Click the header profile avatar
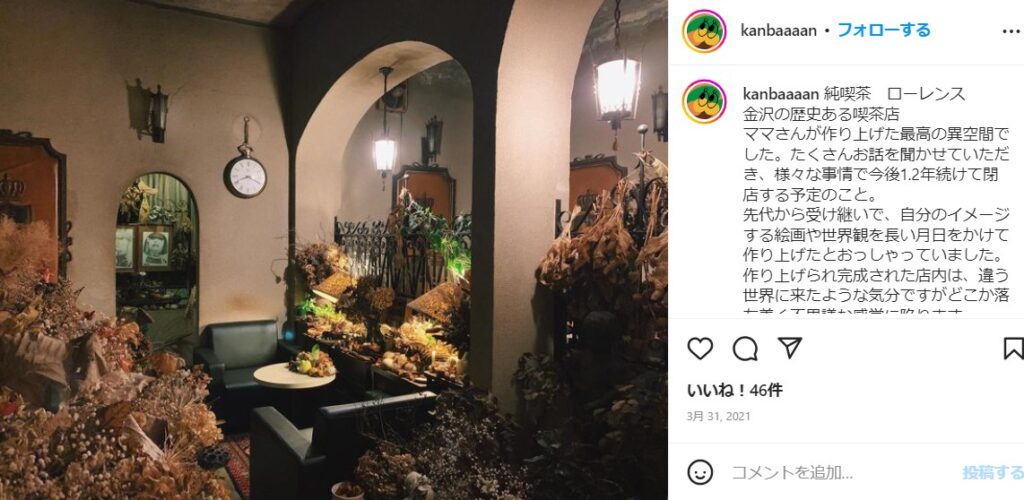 click(704, 31)
